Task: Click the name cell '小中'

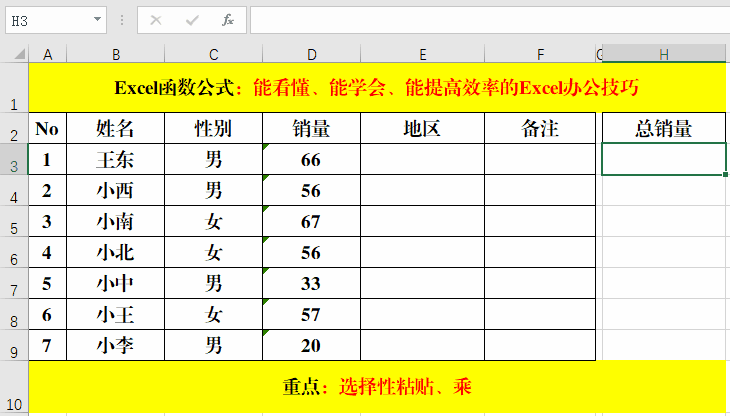Action: (x=115, y=283)
